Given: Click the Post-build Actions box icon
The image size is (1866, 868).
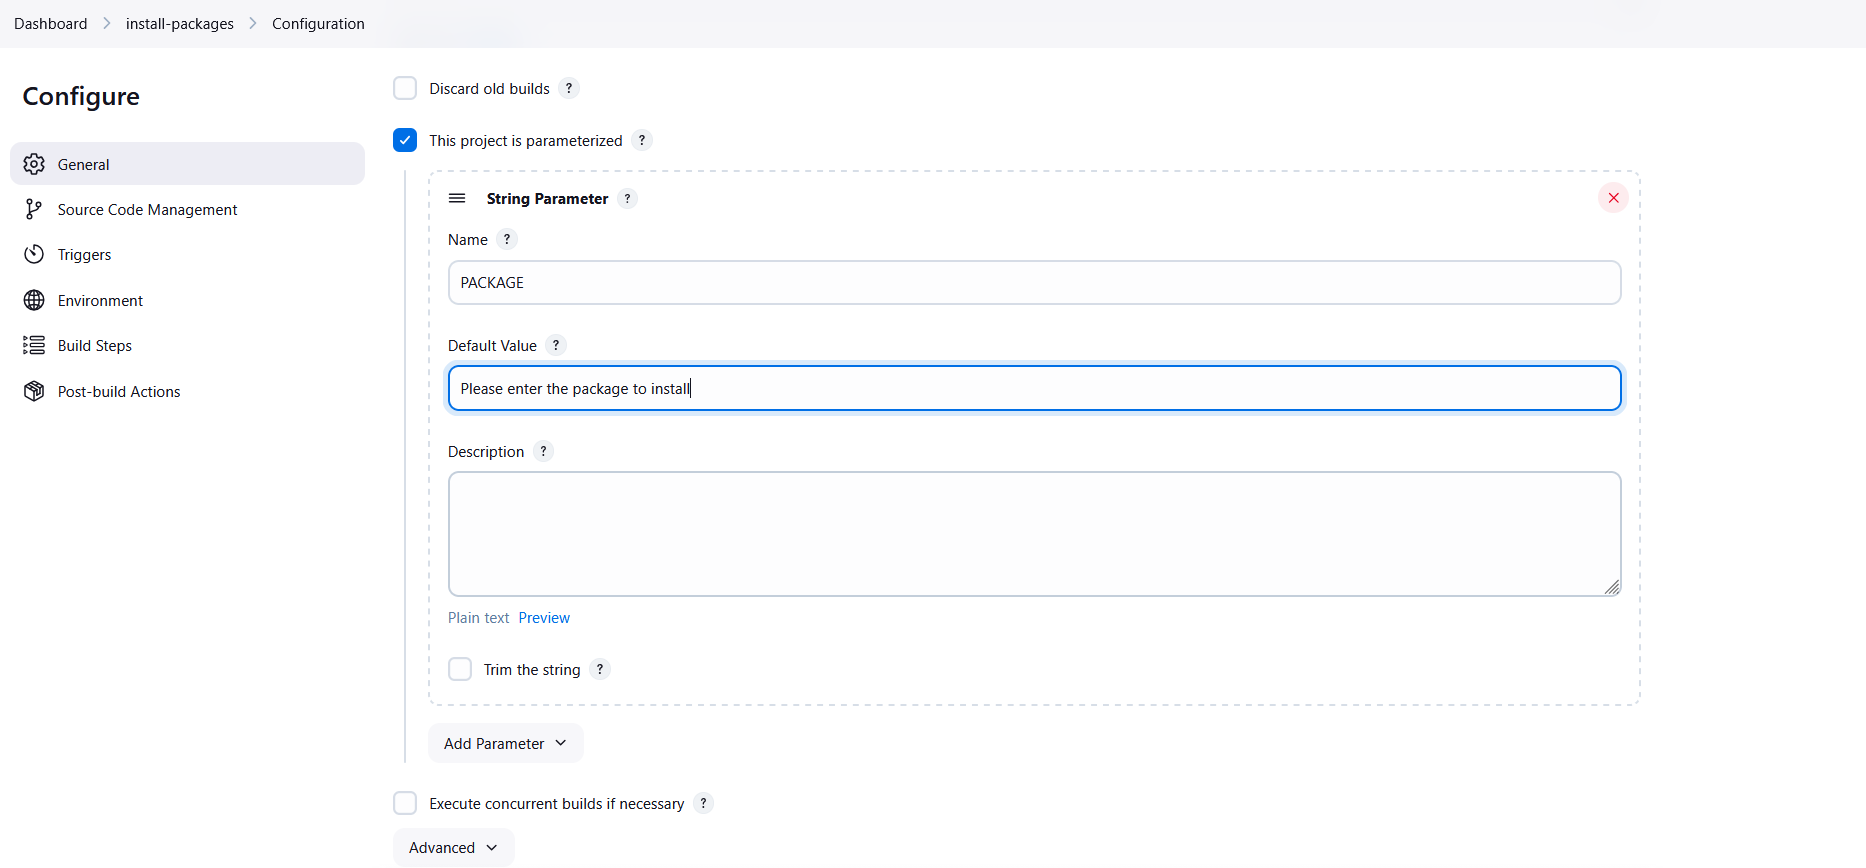Looking at the screenshot, I should 34,391.
